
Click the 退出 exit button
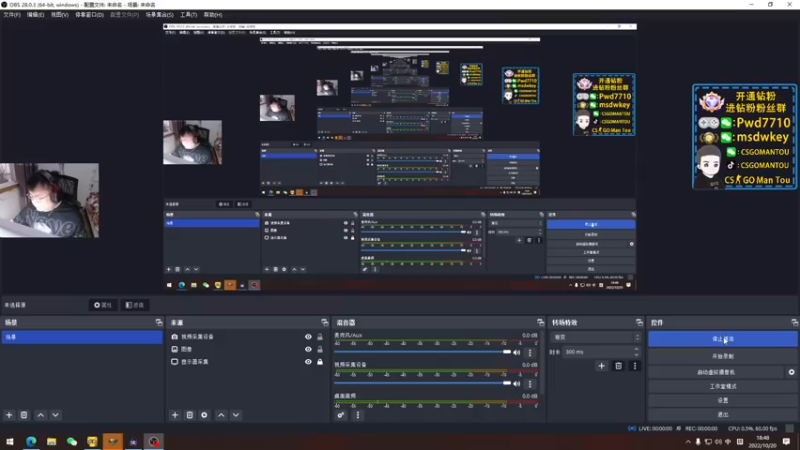click(722, 415)
